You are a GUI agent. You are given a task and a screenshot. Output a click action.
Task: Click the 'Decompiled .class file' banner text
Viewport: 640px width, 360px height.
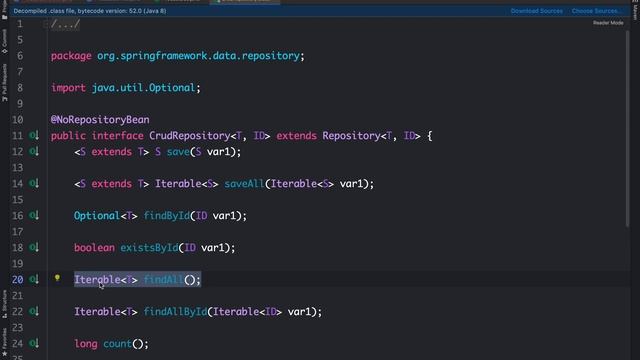(90, 11)
